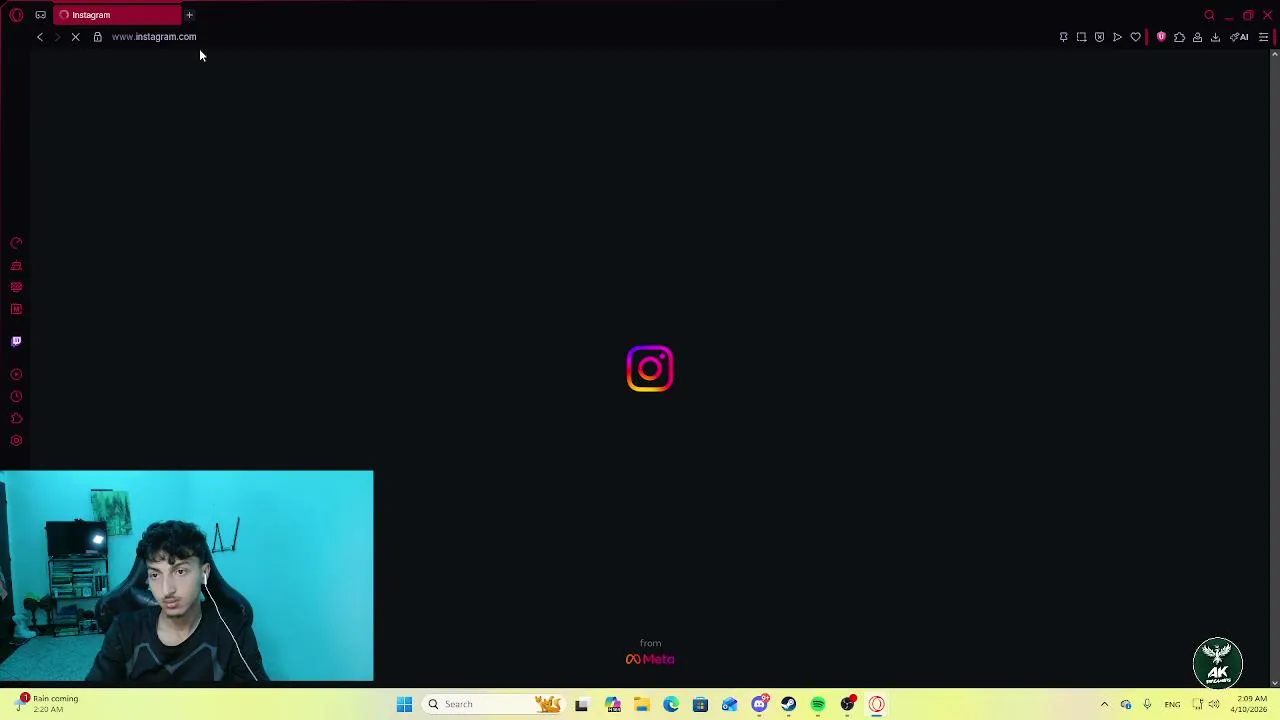Open the profile account icon

[x=1197, y=37]
